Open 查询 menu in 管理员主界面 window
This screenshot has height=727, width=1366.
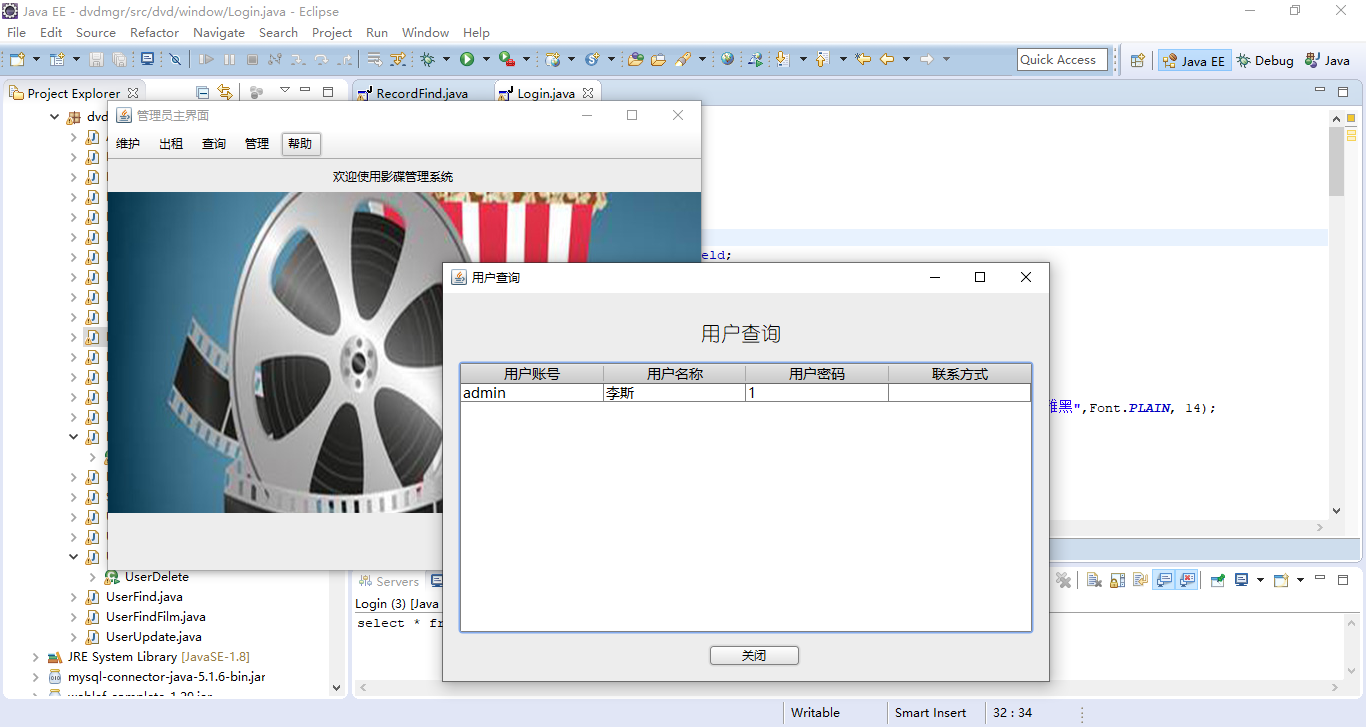[x=214, y=144]
